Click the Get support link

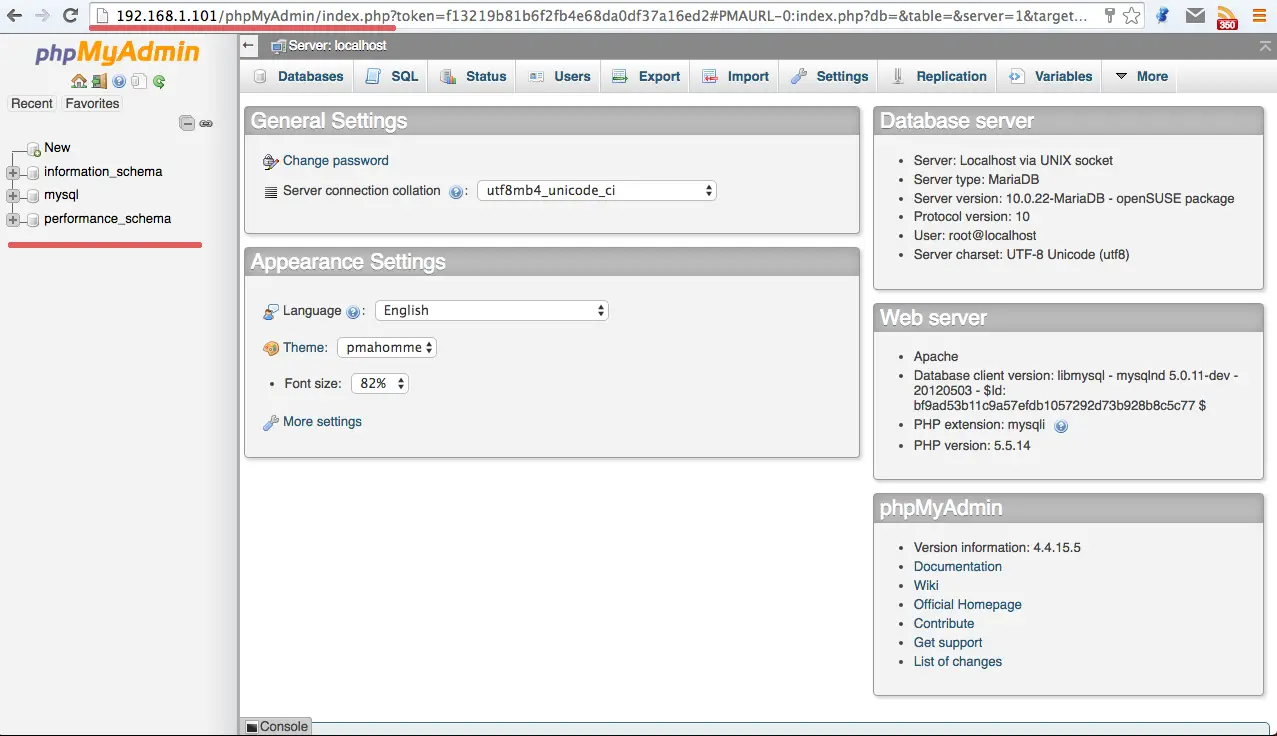tap(948, 643)
